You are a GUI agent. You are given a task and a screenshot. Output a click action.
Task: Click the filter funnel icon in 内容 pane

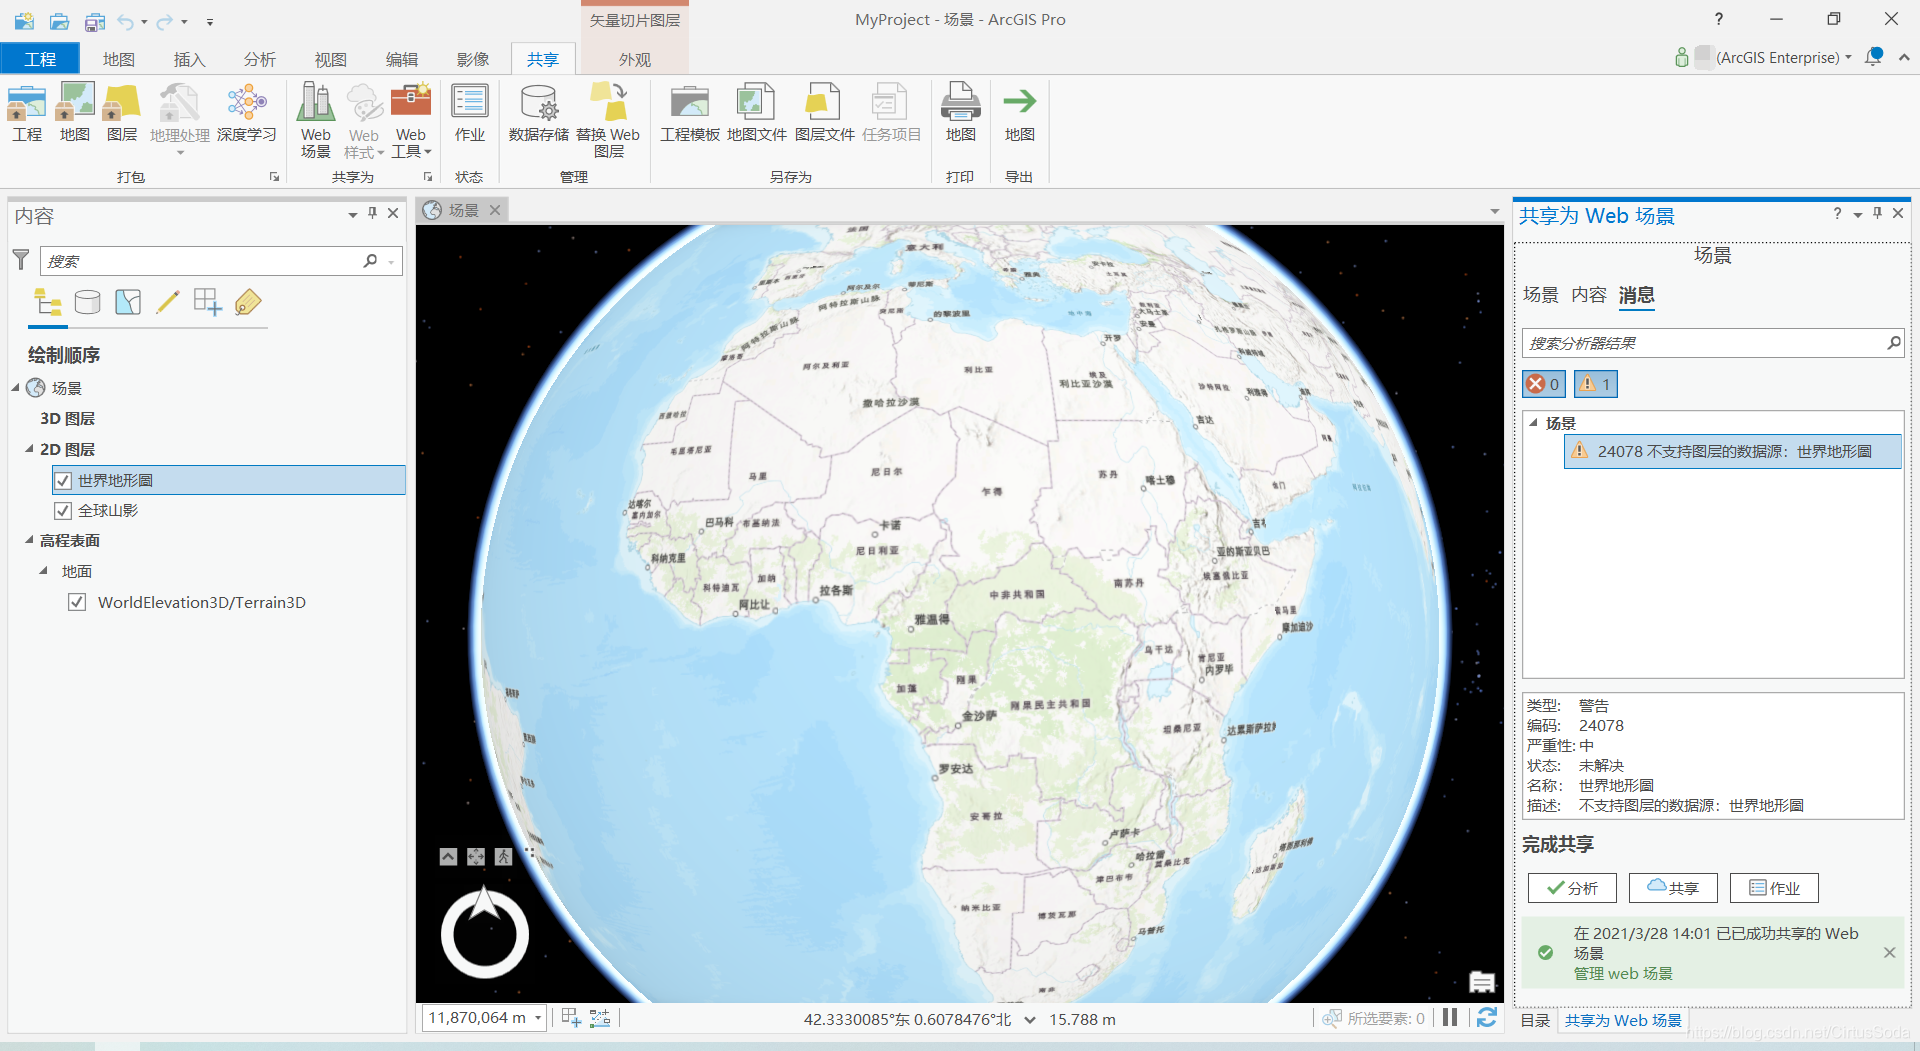pyautogui.click(x=21, y=260)
